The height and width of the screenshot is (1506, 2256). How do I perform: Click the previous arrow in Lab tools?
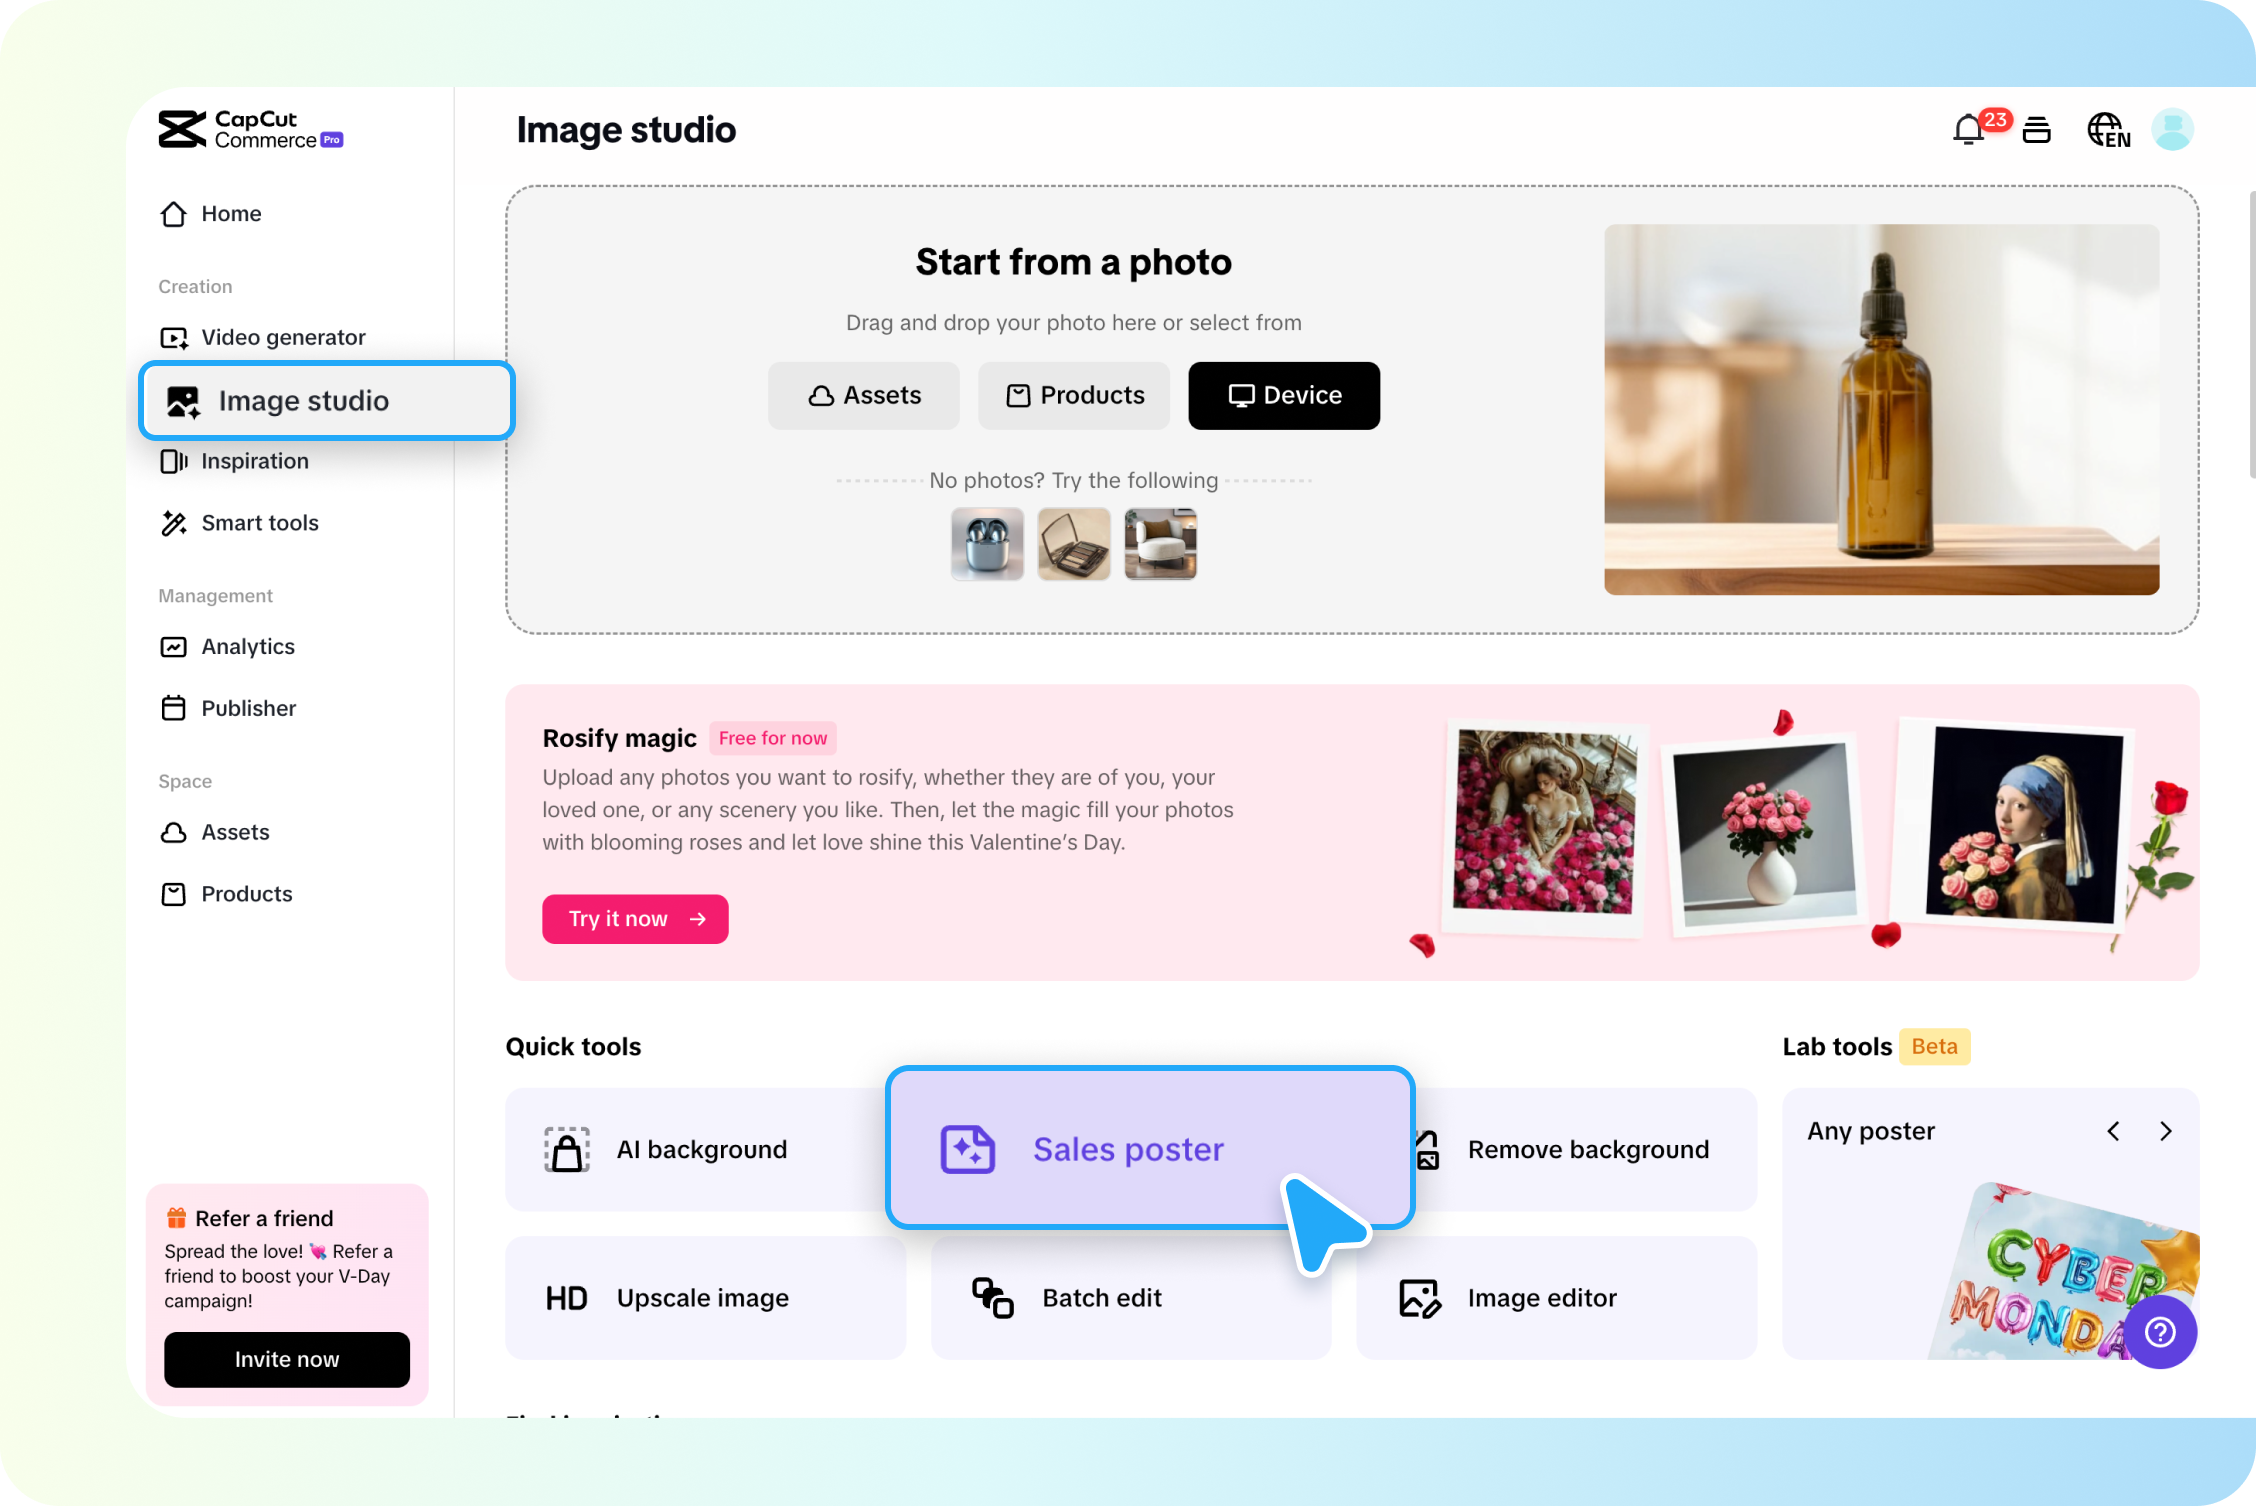pyautogui.click(x=2113, y=1130)
